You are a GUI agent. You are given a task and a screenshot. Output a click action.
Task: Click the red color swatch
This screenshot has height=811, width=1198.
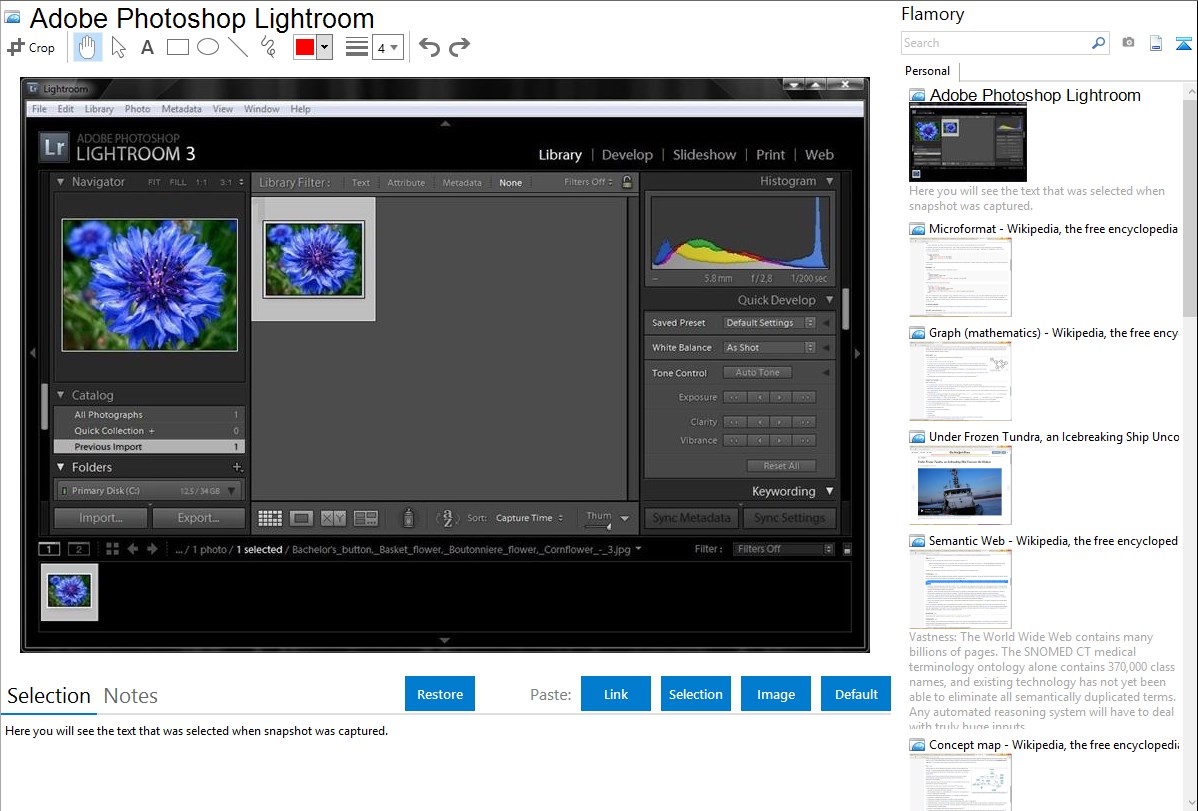[305, 47]
